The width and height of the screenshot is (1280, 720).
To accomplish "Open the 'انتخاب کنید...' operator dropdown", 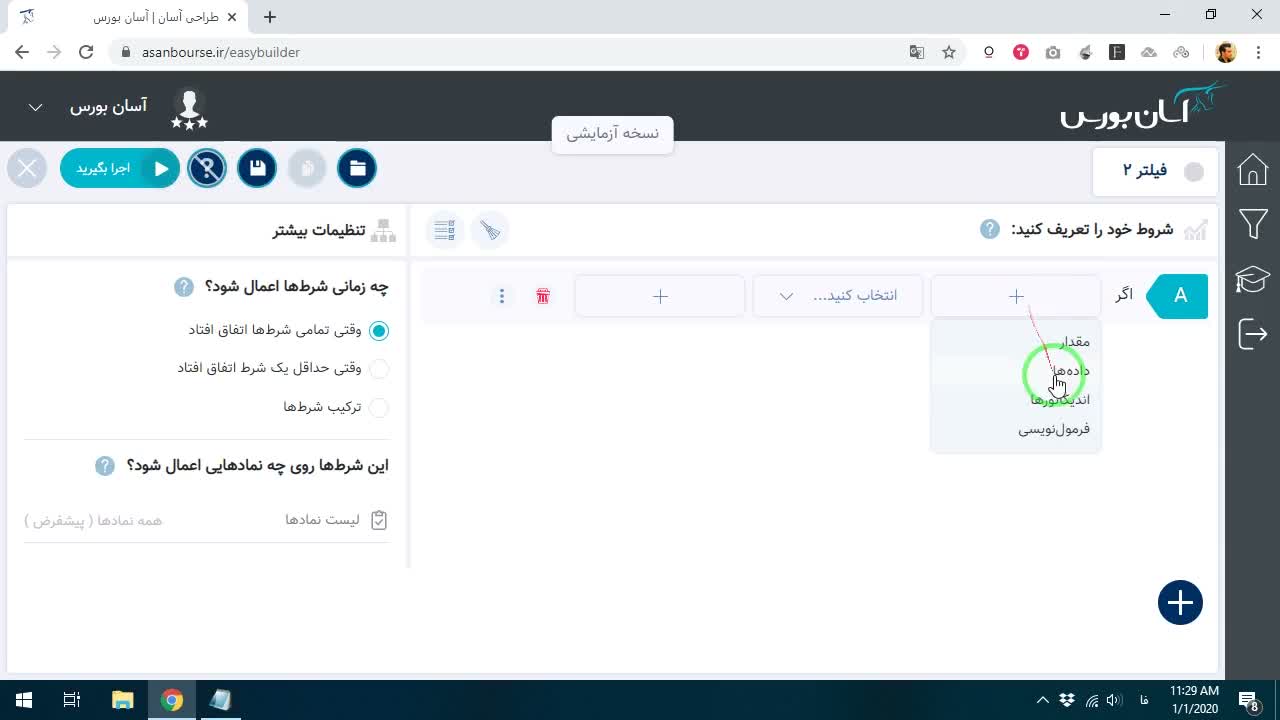I will click(x=838, y=296).
